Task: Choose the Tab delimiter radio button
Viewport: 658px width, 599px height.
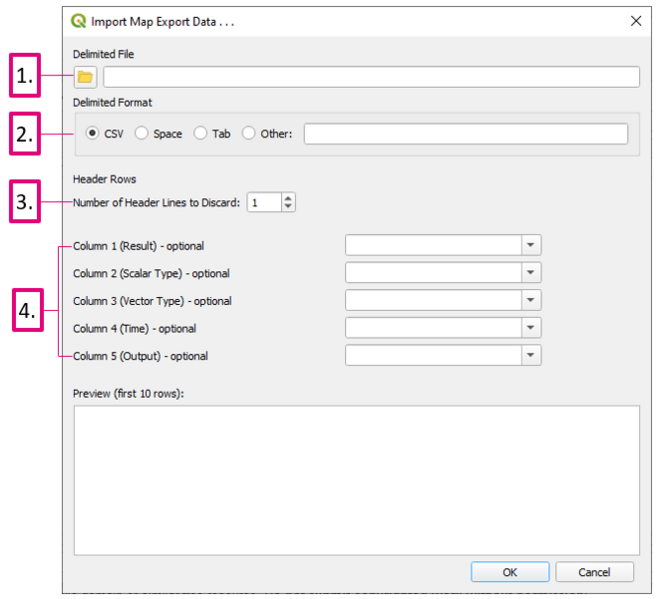Action: click(201, 134)
